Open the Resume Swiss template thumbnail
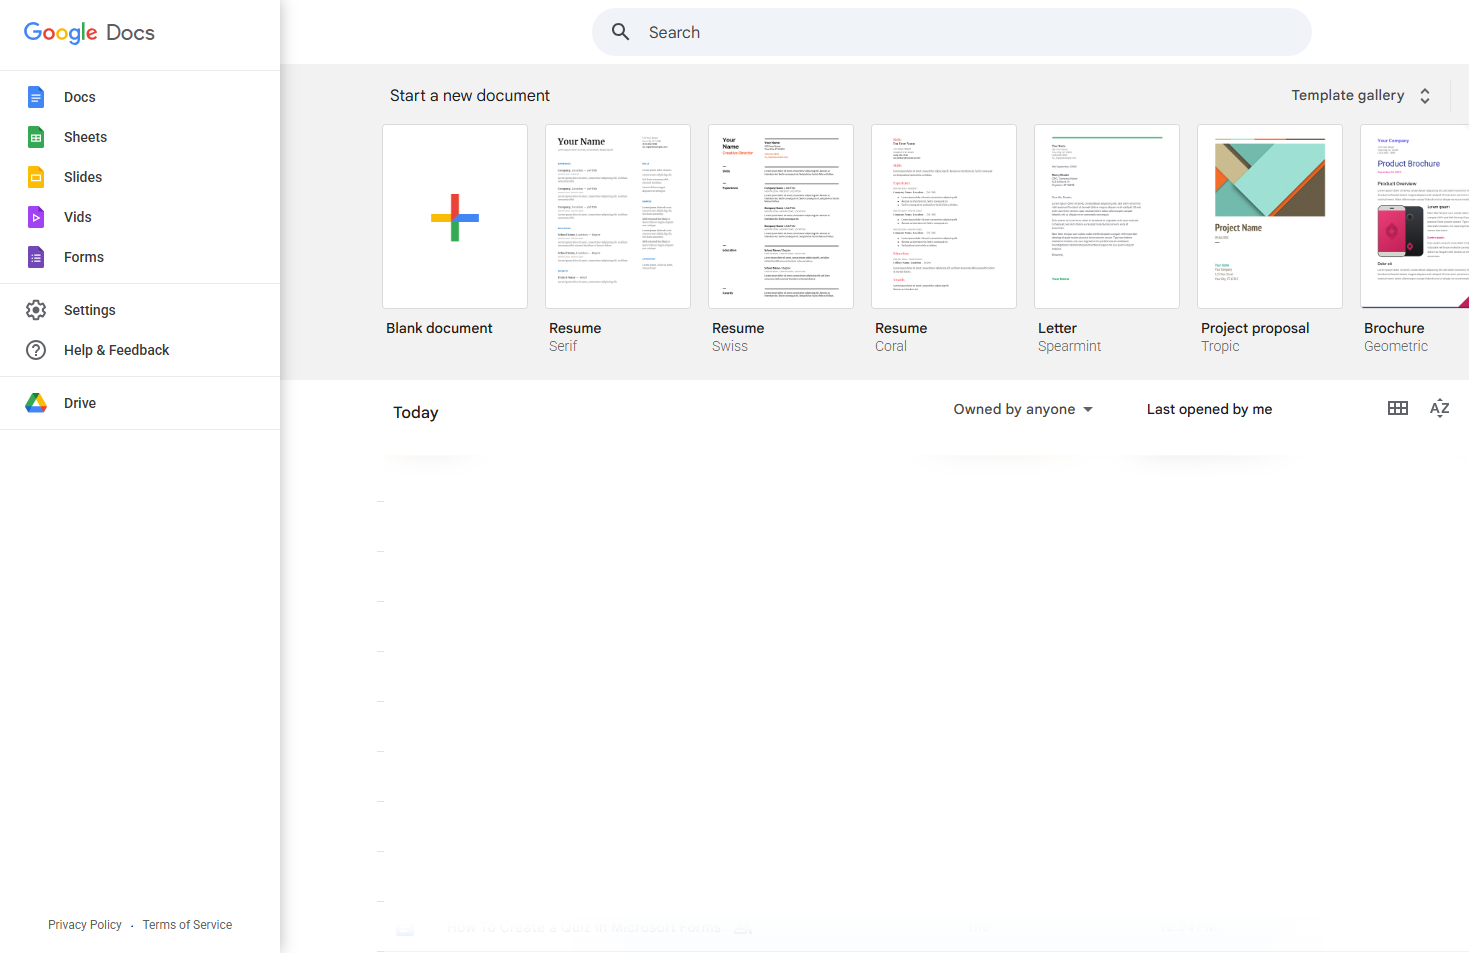1469x953 pixels. pyautogui.click(x=781, y=217)
